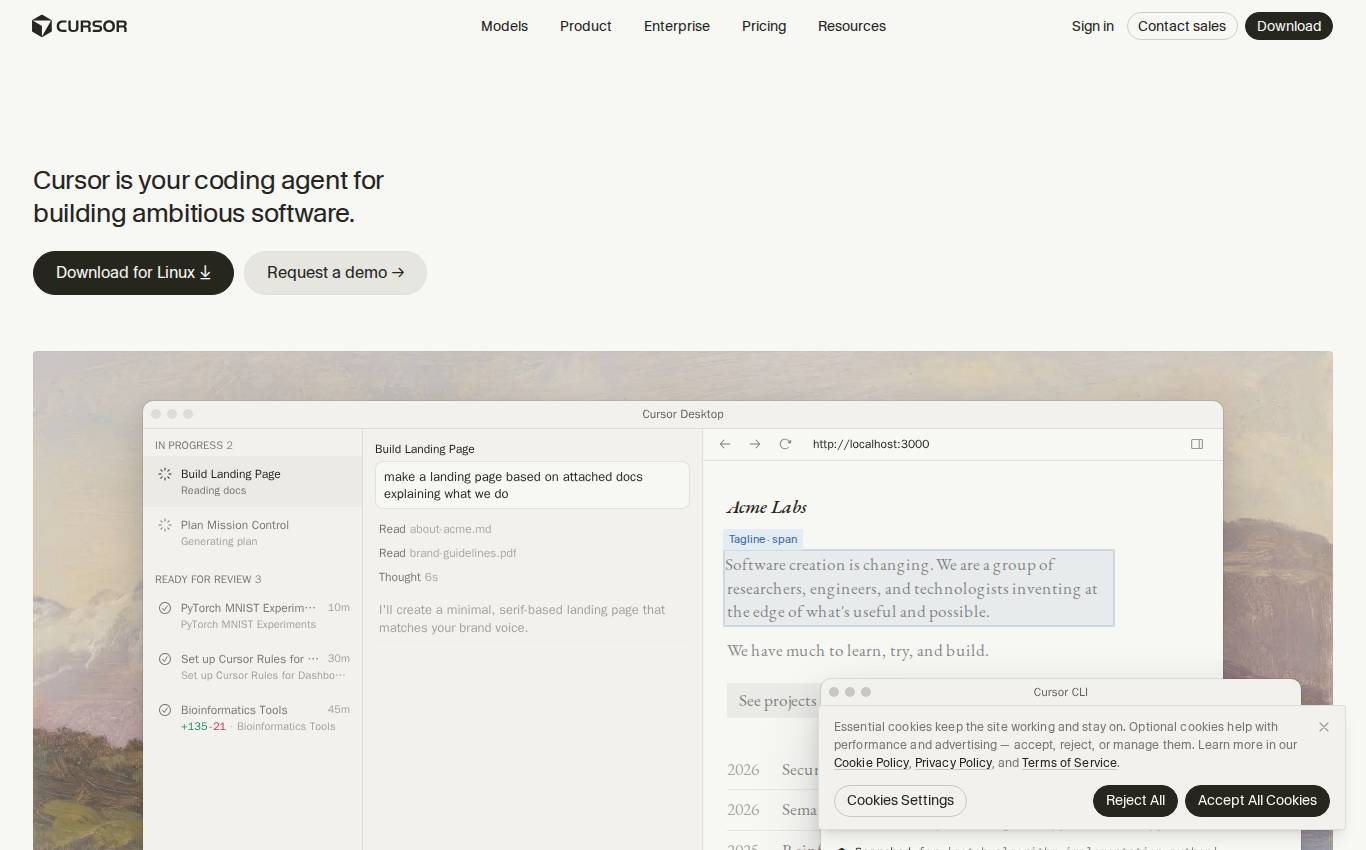The image size is (1366, 850).
Task: Expand the Thought 6s step
Action: tap(408, 577)
